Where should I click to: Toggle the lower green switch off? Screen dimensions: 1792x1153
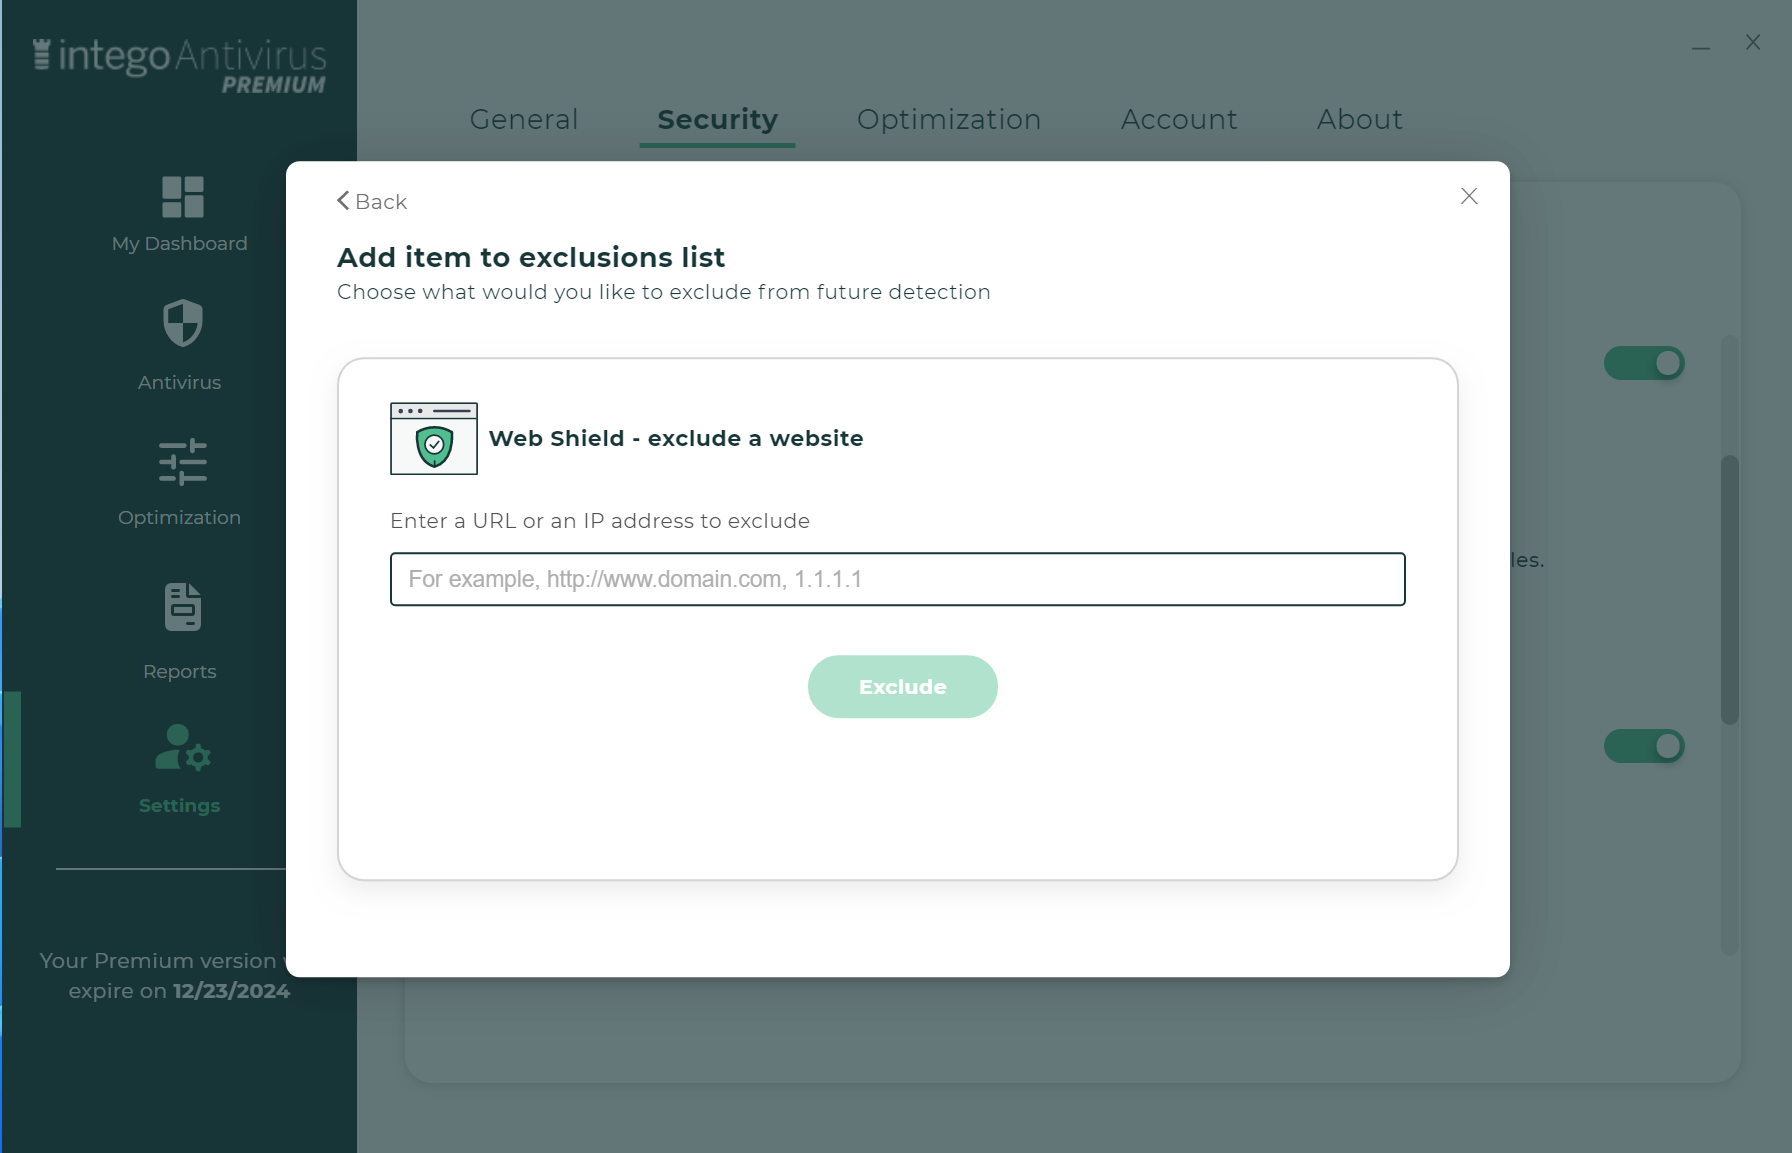pos(1644,746)
